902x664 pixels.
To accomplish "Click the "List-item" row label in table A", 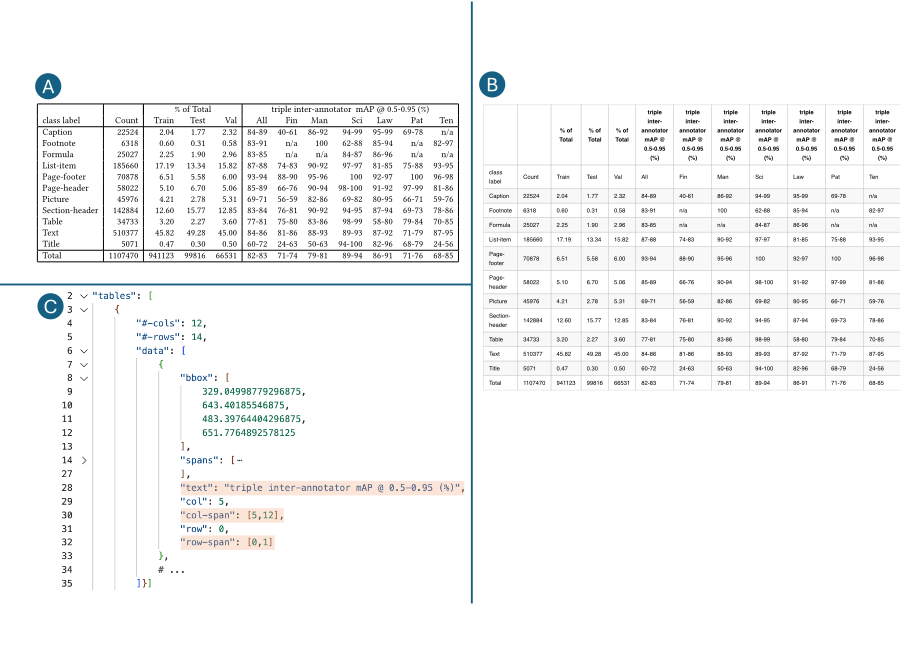I will click(x=59, y=166).
